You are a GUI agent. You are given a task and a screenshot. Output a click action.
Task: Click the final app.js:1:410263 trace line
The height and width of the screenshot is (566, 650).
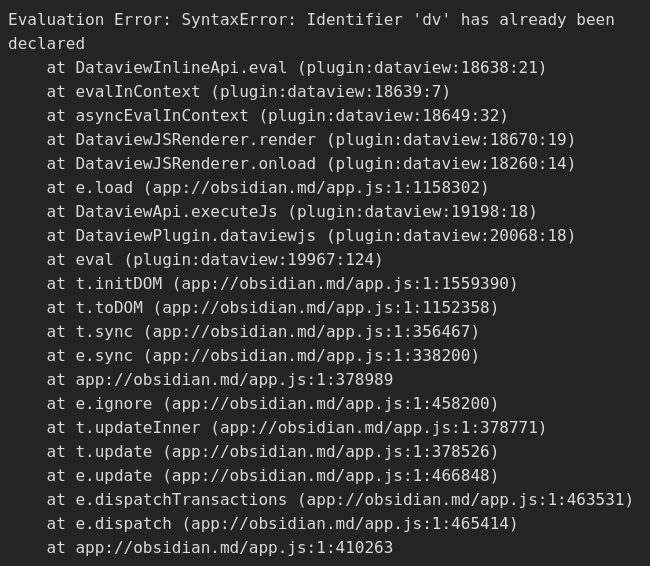point(220,549)
